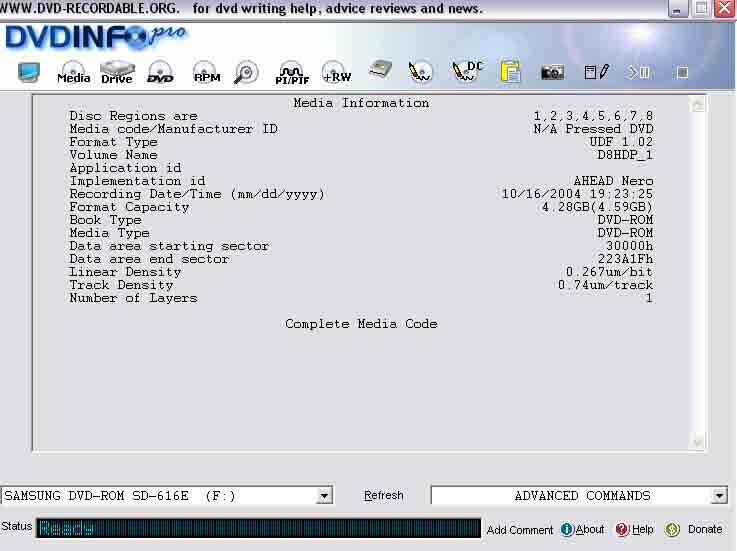Click the Donate link

(705, 529)
